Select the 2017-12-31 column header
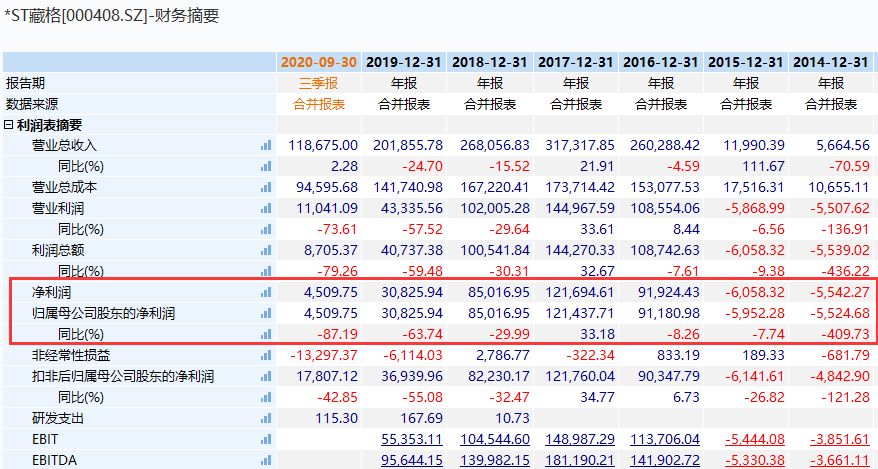Screen dimensions: 878x469 pos(576,62)
